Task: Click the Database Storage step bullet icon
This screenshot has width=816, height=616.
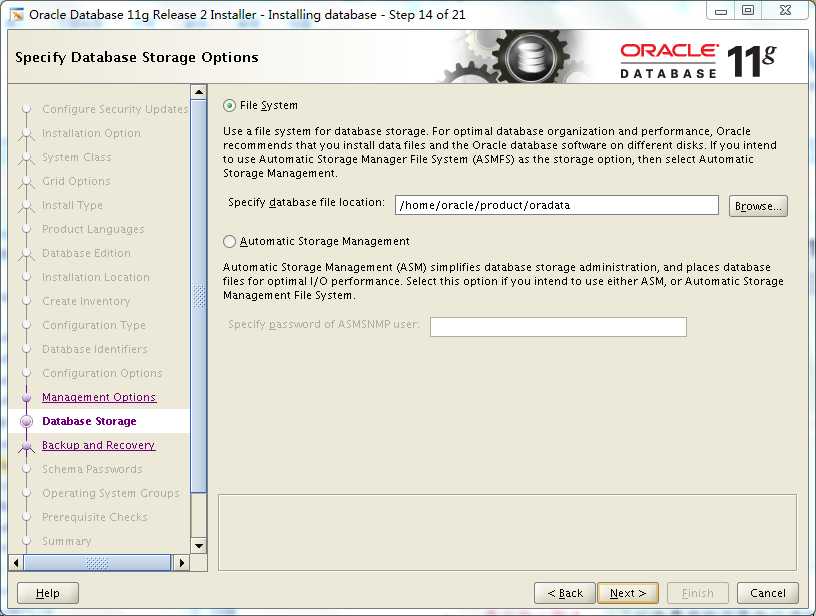Action: 26,421
